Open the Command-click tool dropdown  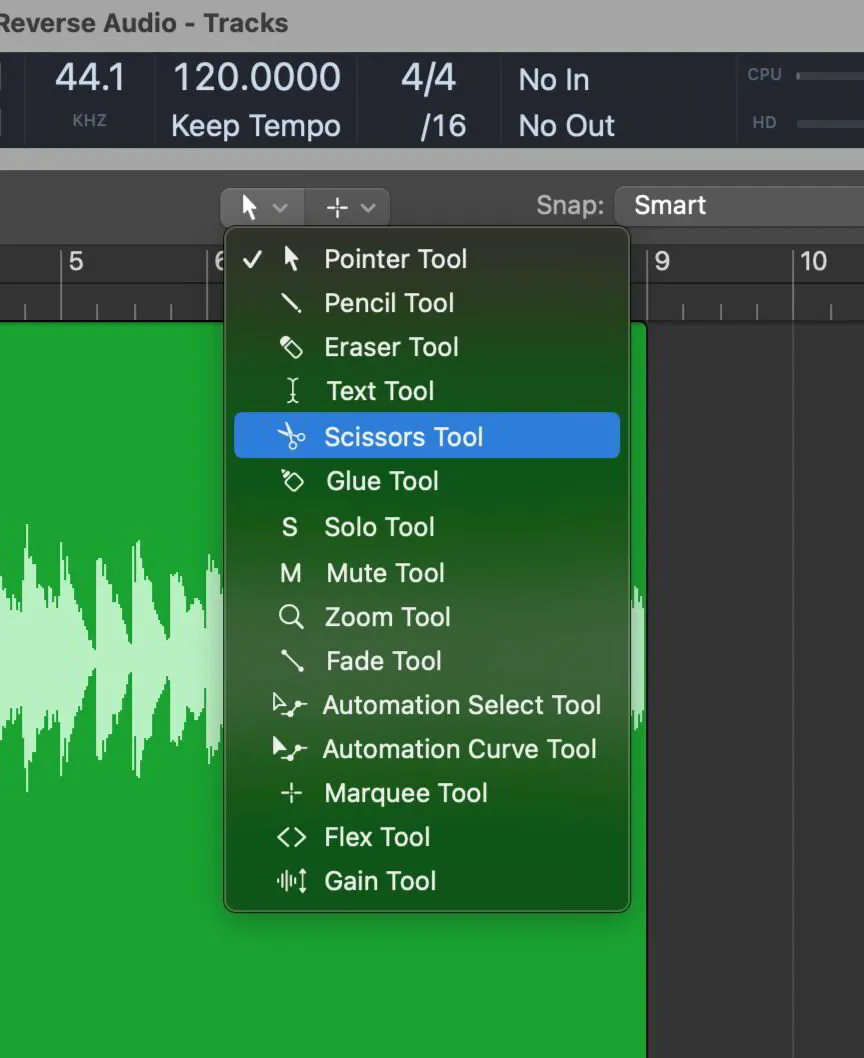[x=348, y=207]
